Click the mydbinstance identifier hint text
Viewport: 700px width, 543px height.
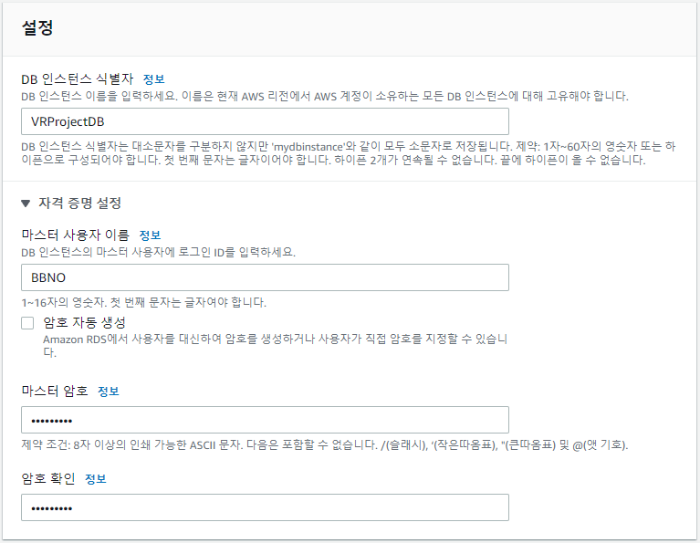click(x=348, y=153)
